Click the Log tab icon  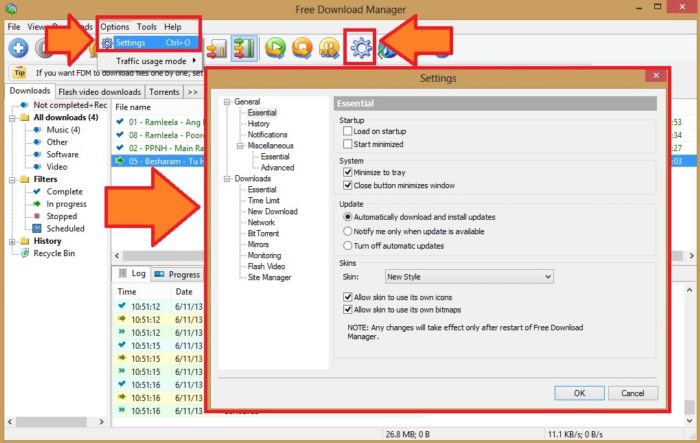122,273
